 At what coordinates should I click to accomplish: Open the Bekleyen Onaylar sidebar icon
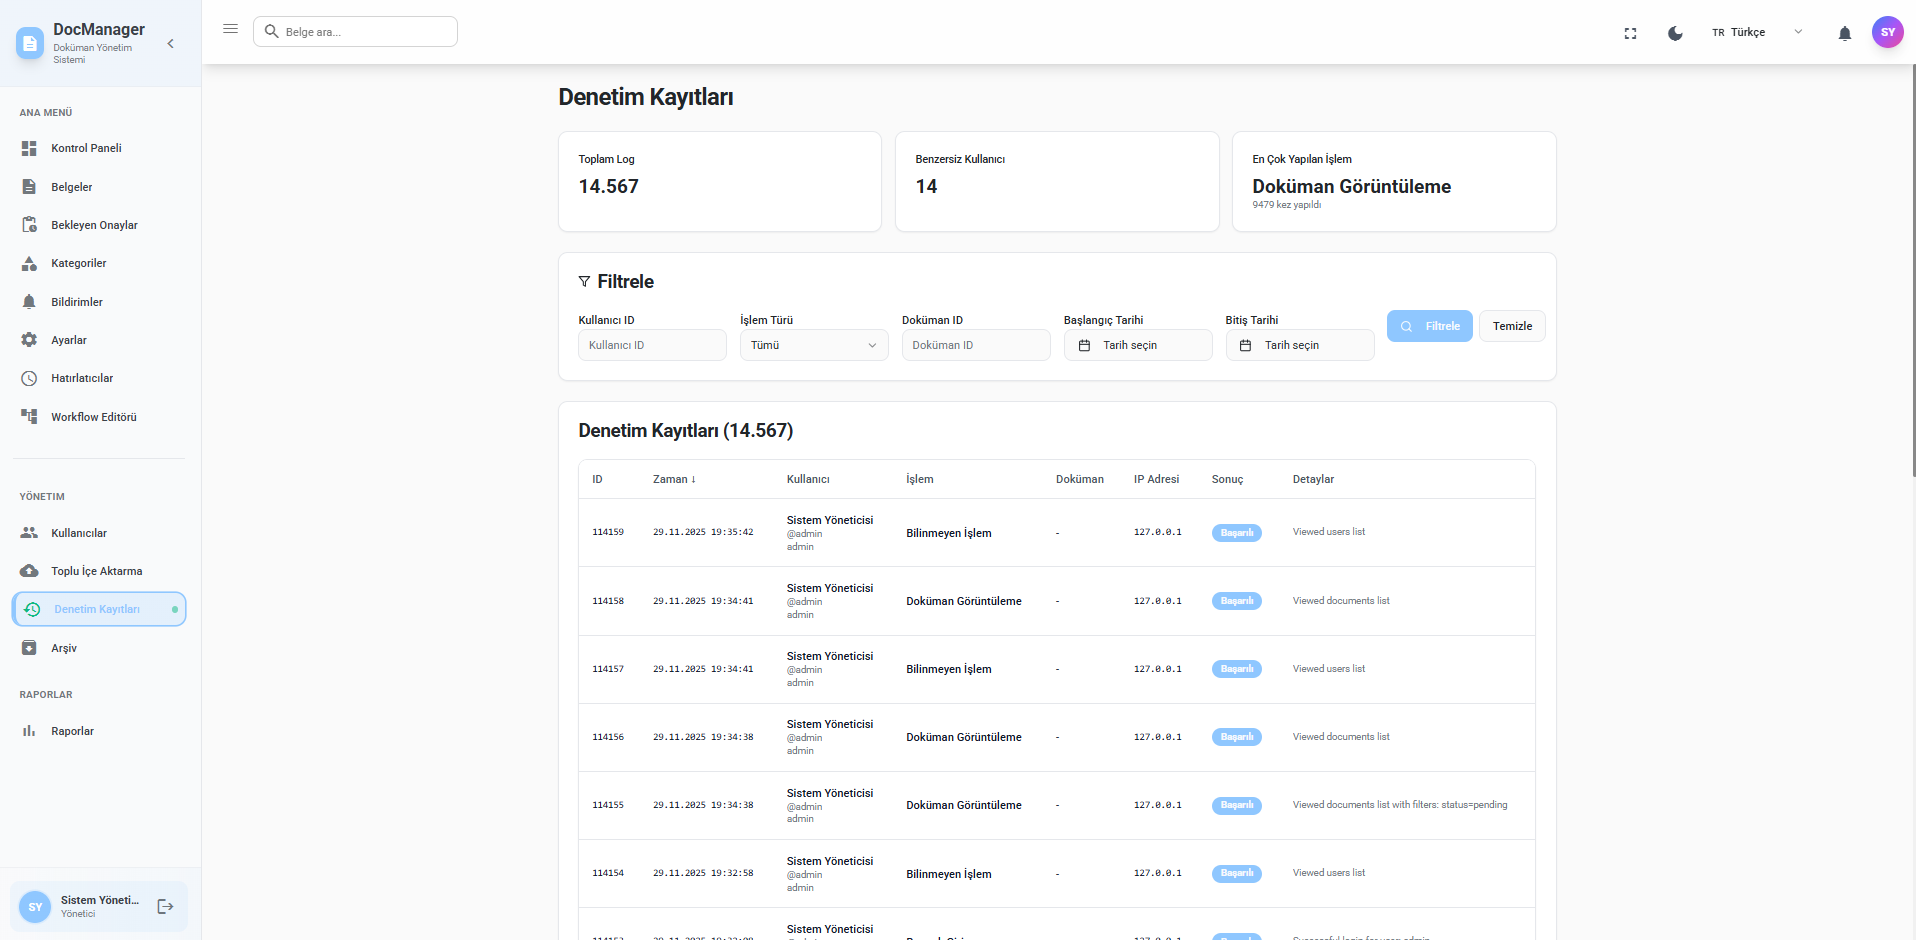coord(31,225)
